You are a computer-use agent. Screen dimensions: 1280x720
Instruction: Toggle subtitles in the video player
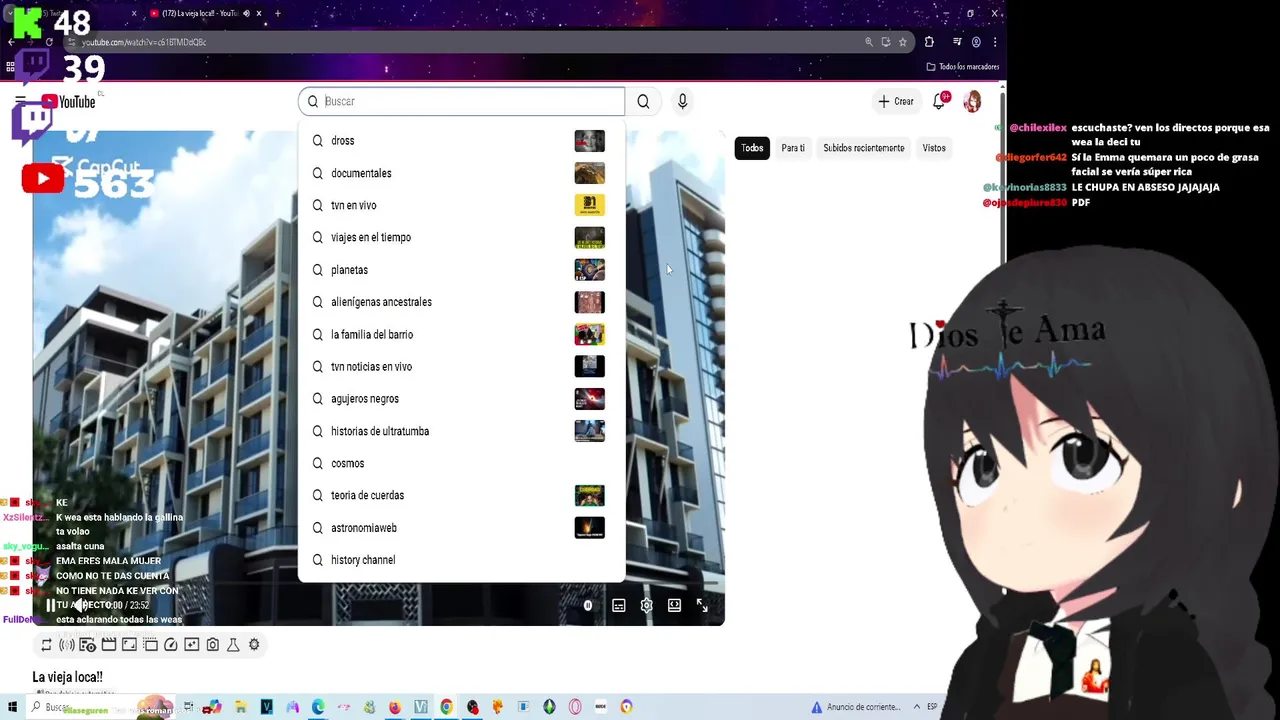(619, 605)
